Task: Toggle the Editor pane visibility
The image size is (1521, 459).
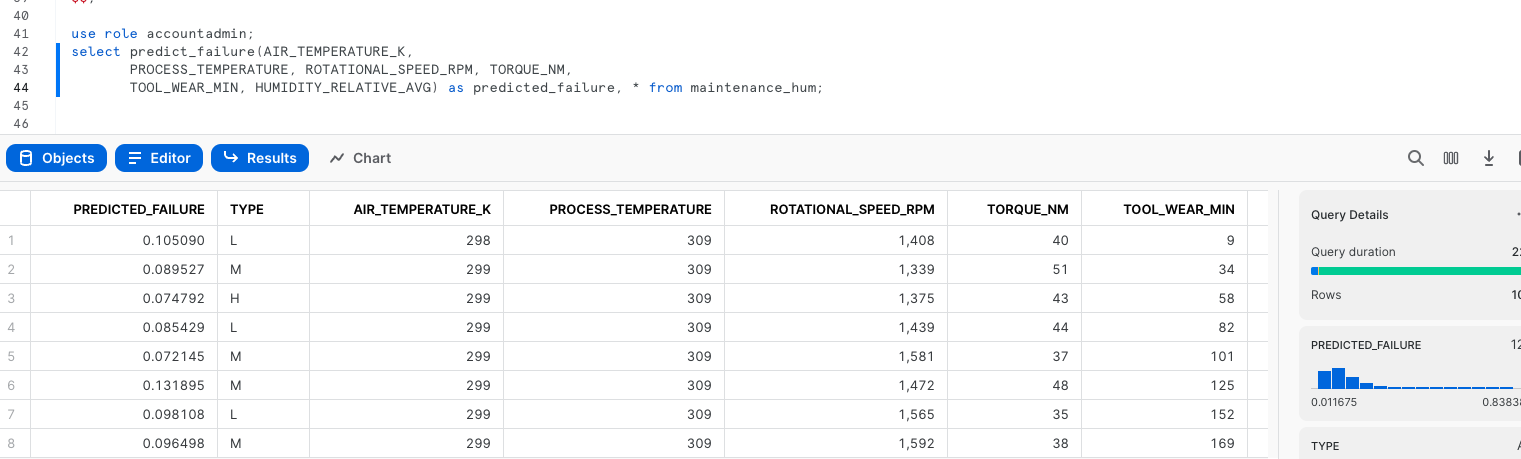Action: point(159,158)
